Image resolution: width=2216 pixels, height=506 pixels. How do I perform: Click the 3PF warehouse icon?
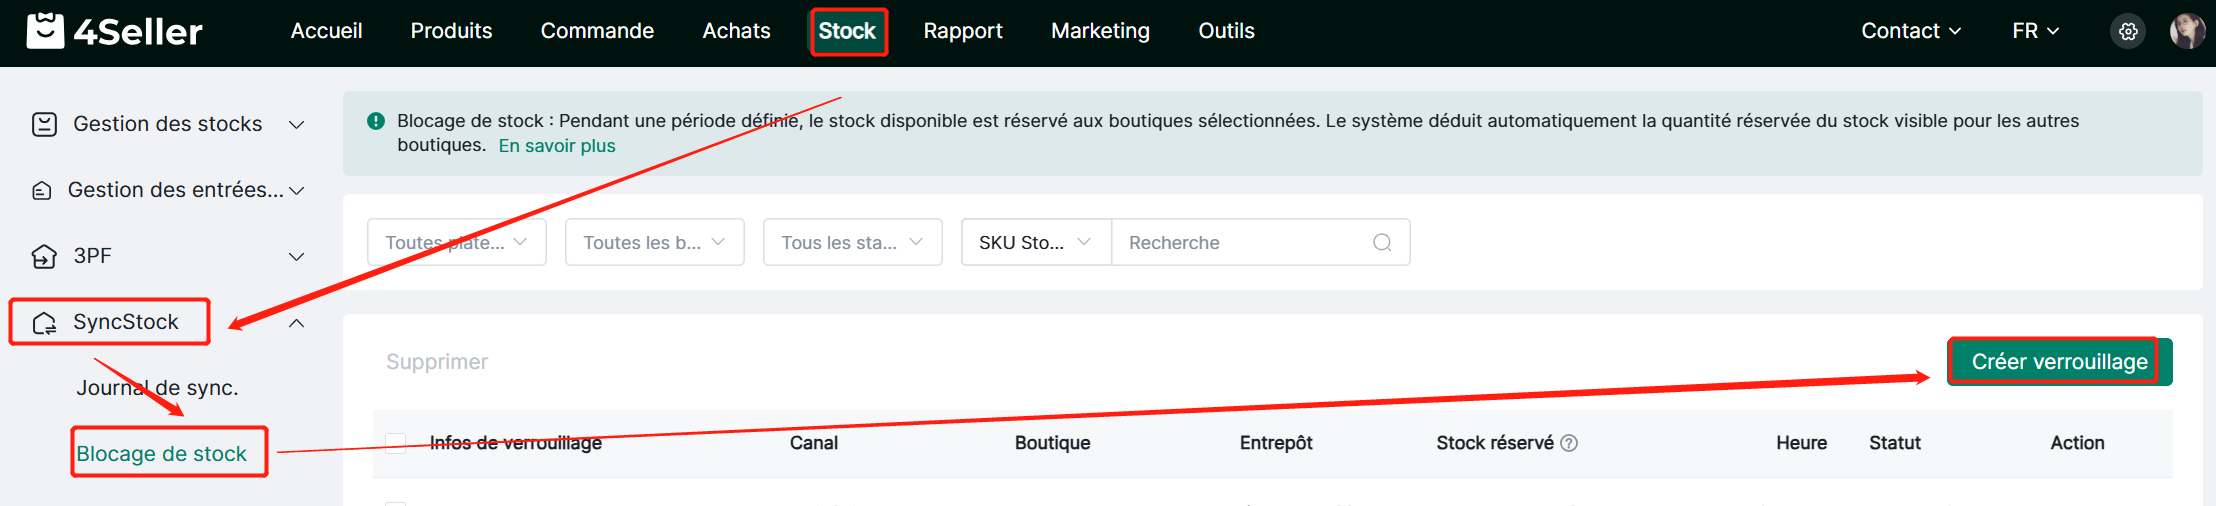[x=44, y=257]
